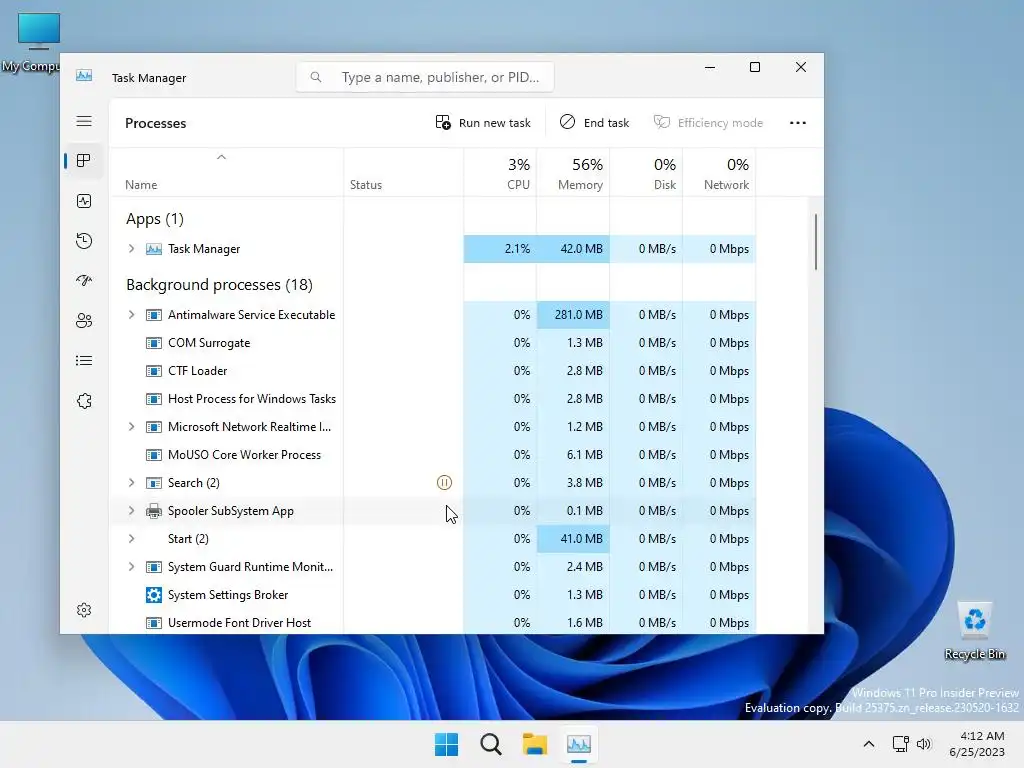The image size is (1024, 768).
Task: Expand the Start (2) process group
Action: [131, 539]
